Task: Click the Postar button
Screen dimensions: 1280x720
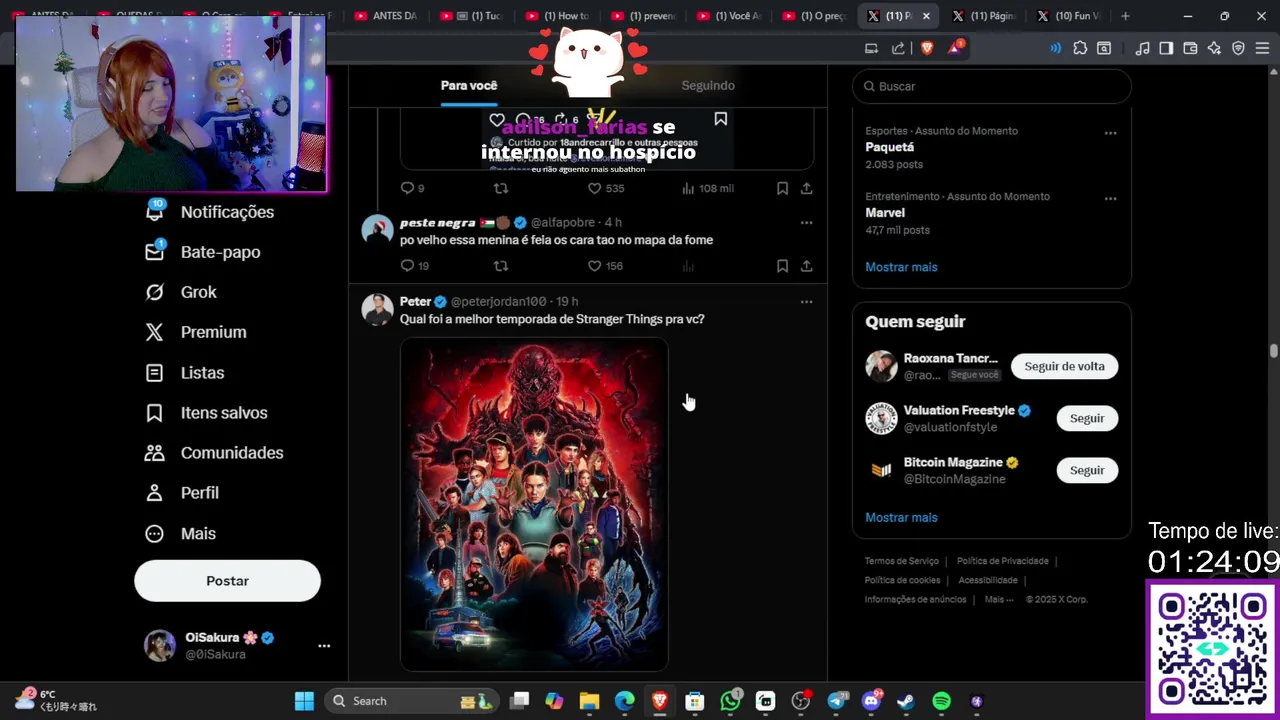Action: click(x=227, y=581)
